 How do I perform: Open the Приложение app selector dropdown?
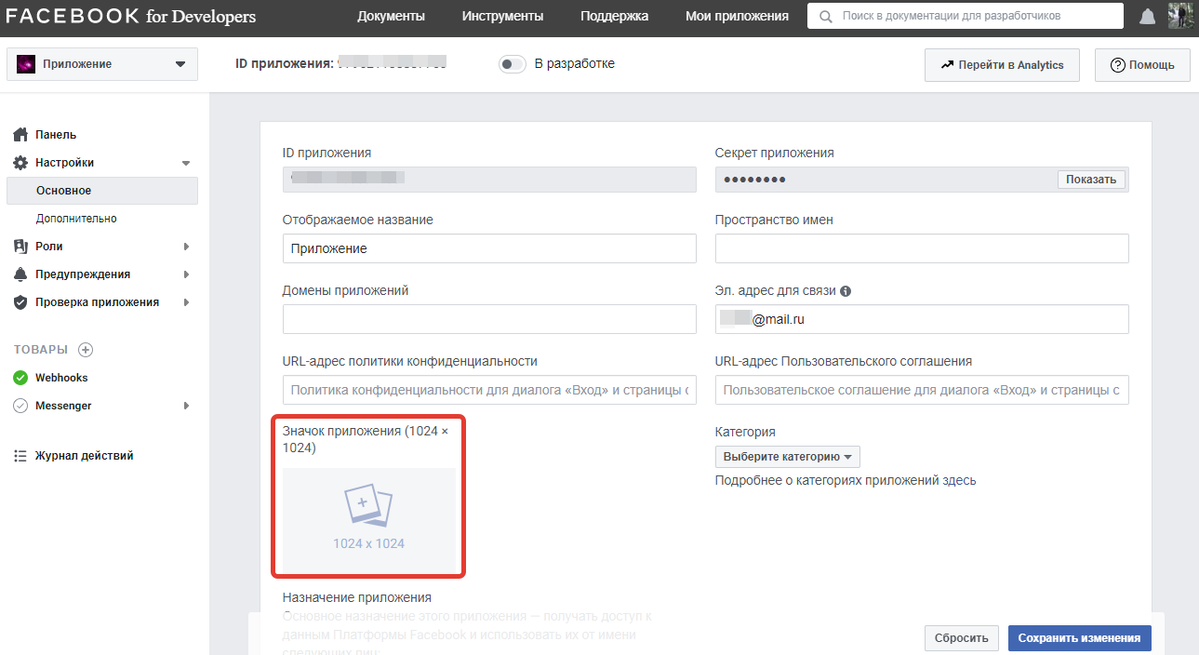(x=102, y=64)
